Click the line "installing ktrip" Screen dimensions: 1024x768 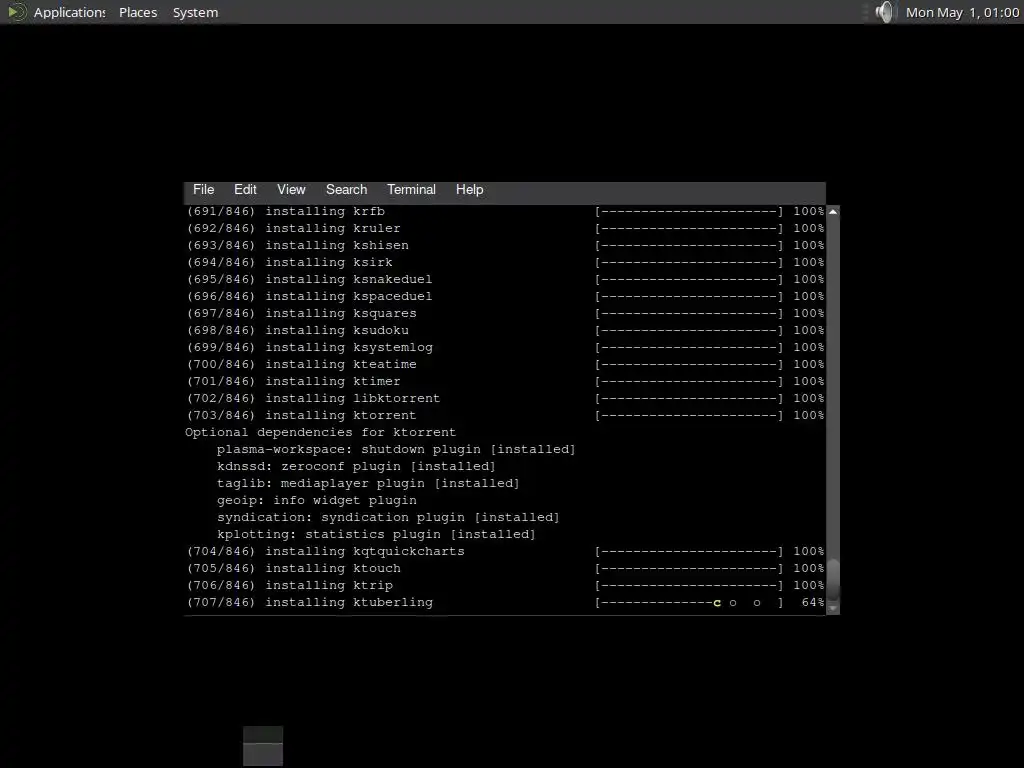pos(505,585)
